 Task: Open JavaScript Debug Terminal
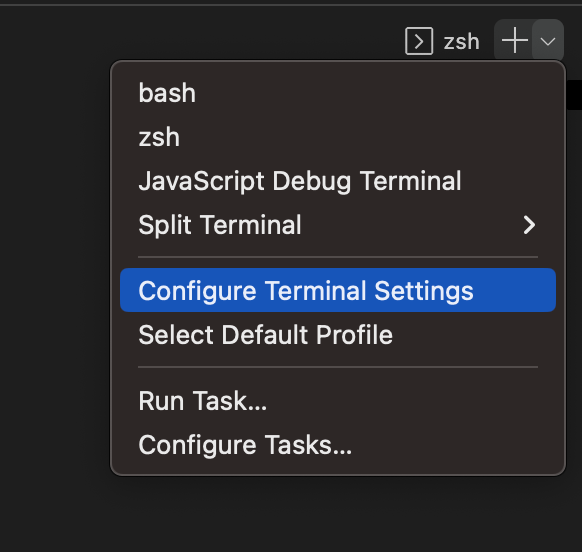tap(338, 181)
